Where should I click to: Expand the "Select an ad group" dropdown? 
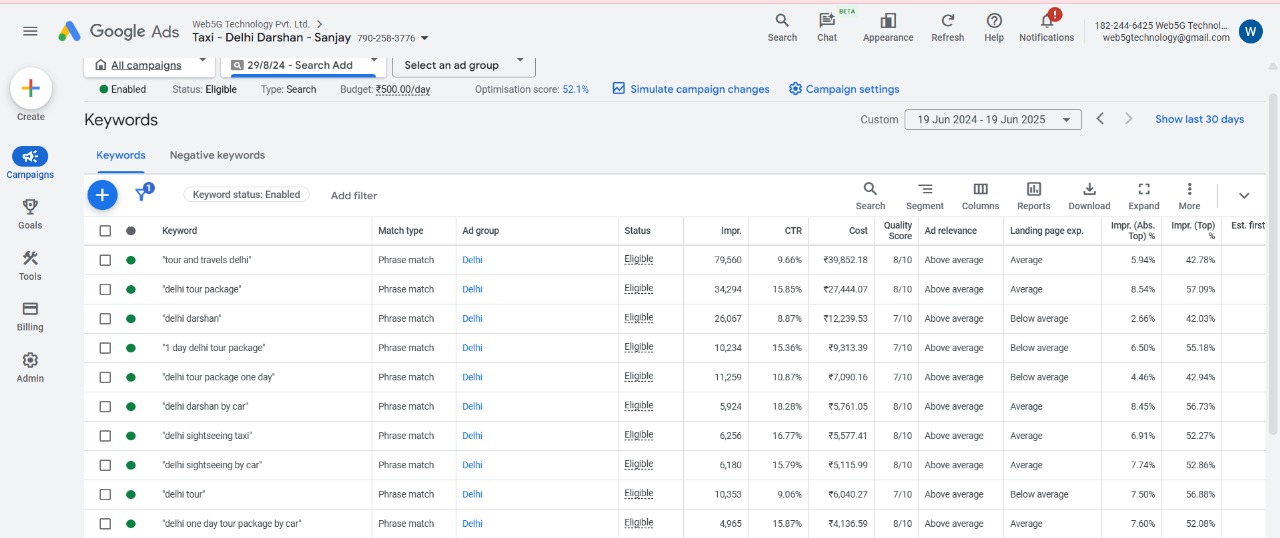click(464, 65)
